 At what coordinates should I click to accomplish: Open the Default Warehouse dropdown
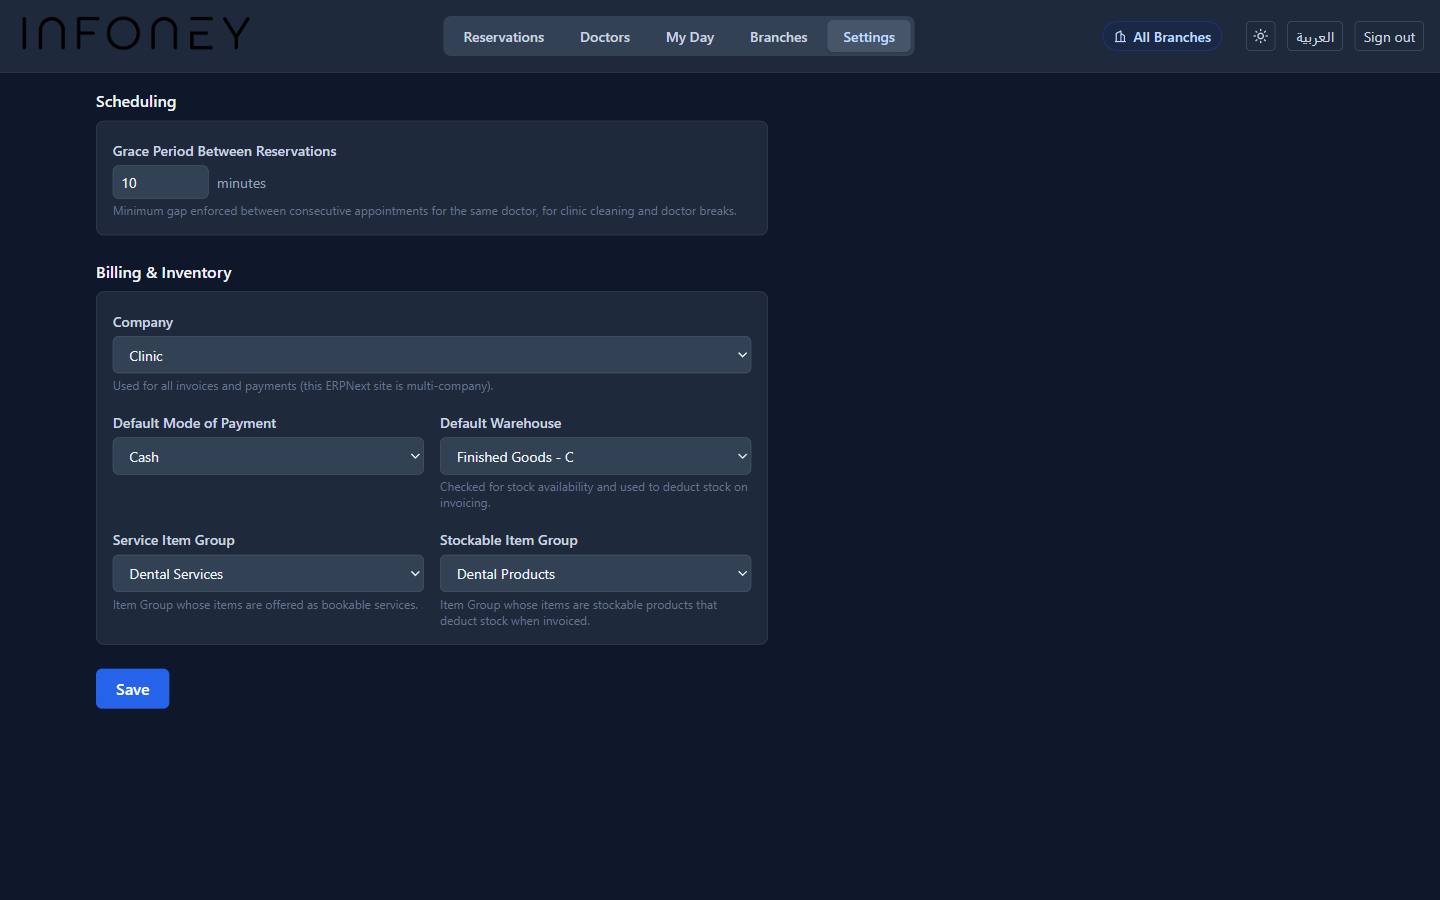(x=595, y=456)
